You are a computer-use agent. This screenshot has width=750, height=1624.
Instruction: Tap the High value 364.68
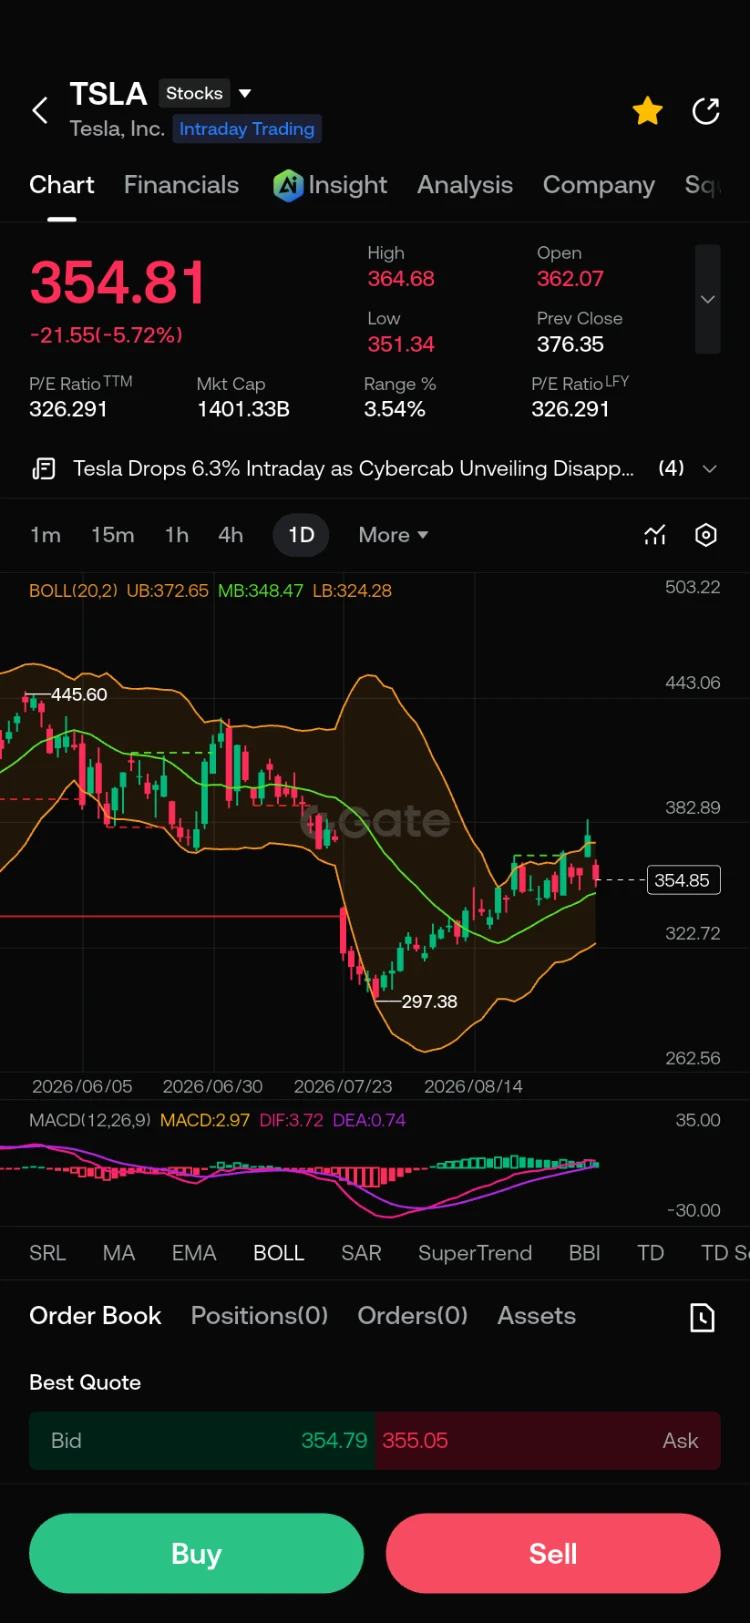[x=401, y=279]
